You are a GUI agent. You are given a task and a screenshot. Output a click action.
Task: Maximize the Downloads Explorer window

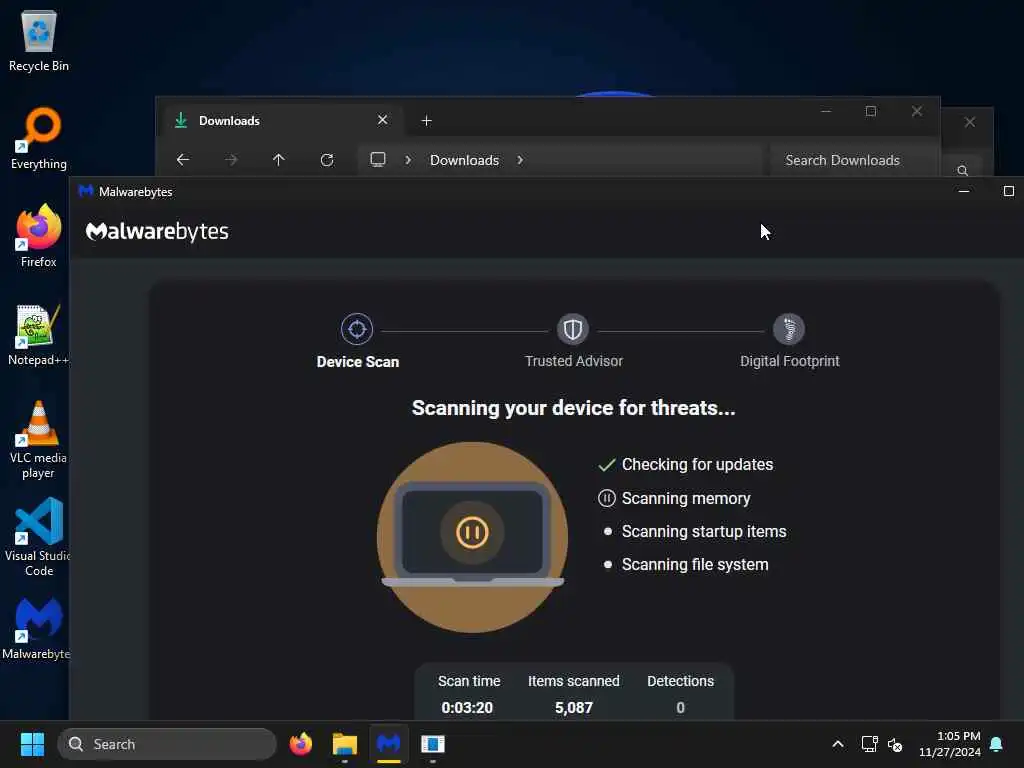coord(871,112)
